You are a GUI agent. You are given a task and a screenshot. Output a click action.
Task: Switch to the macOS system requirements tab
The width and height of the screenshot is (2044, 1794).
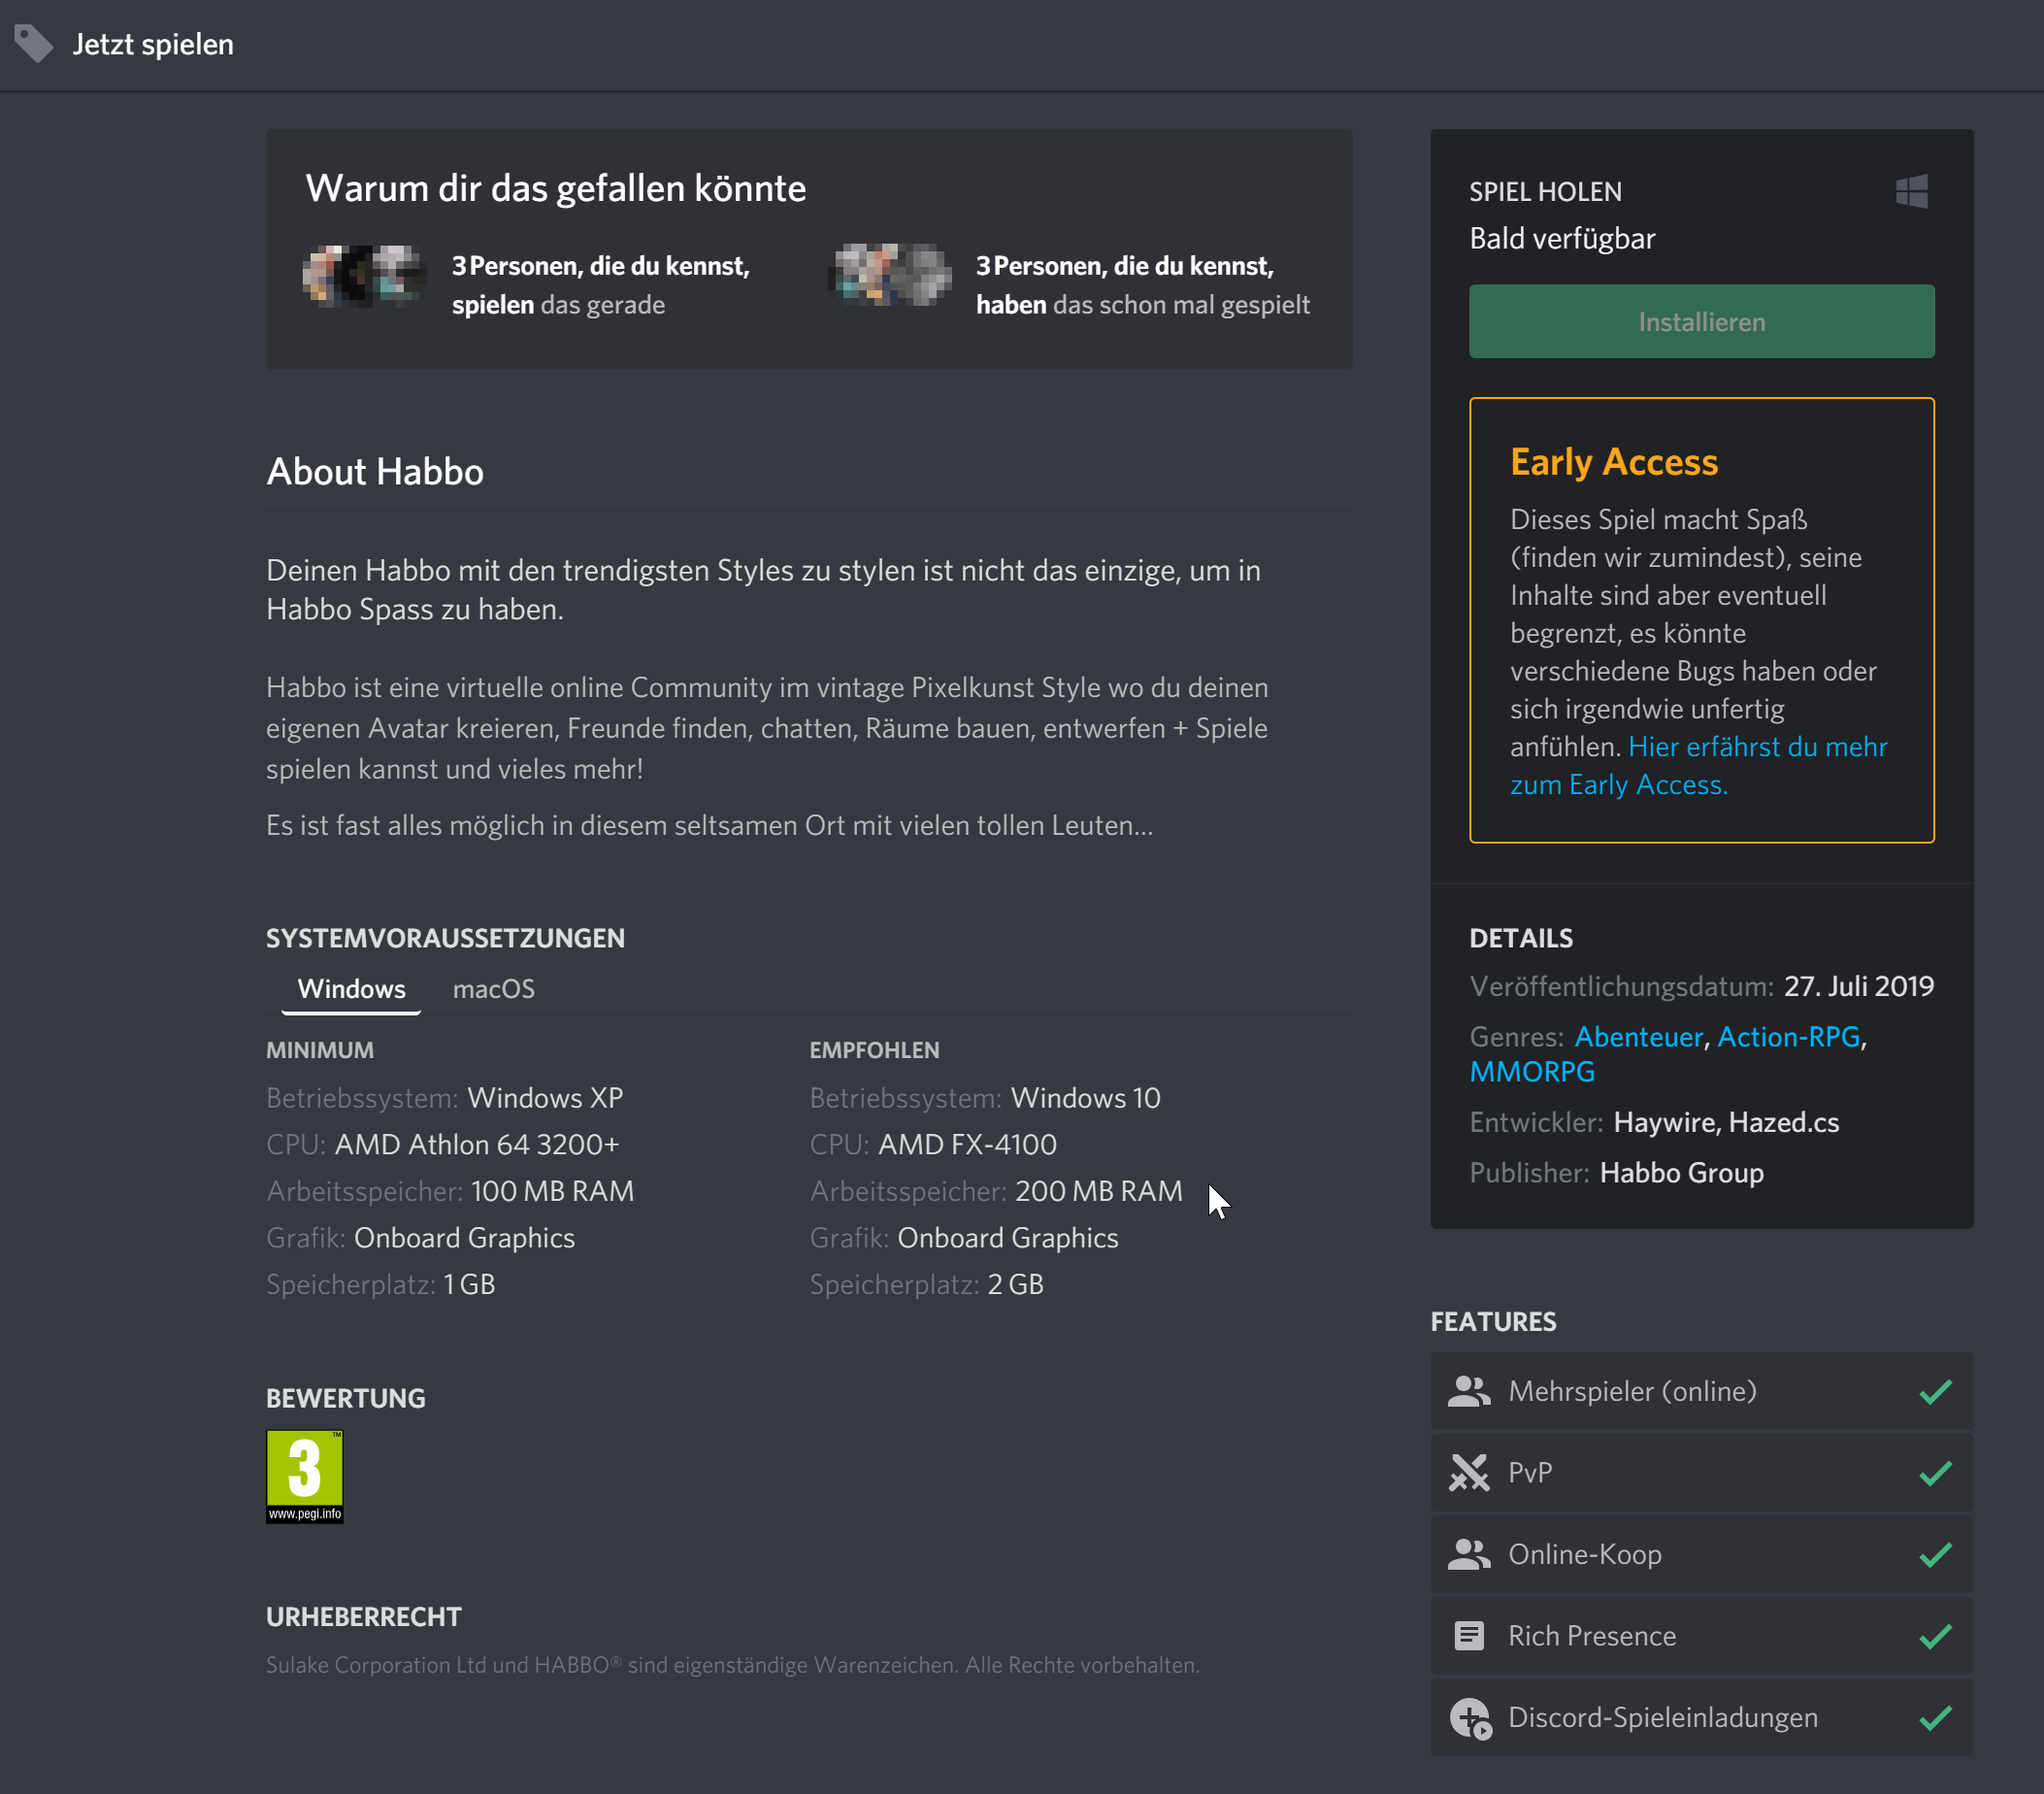[494, 988]
